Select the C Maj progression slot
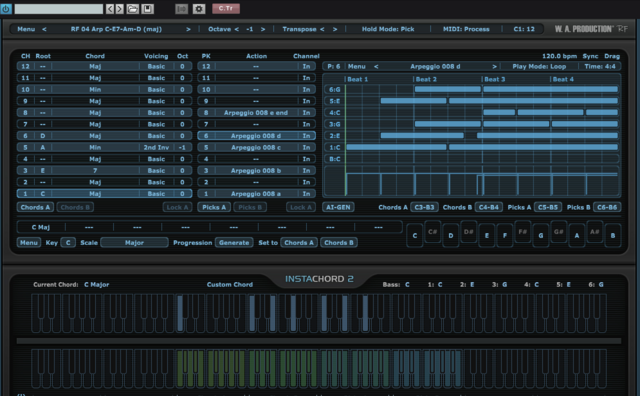This screenshot has width=640, height=396. 41,227
